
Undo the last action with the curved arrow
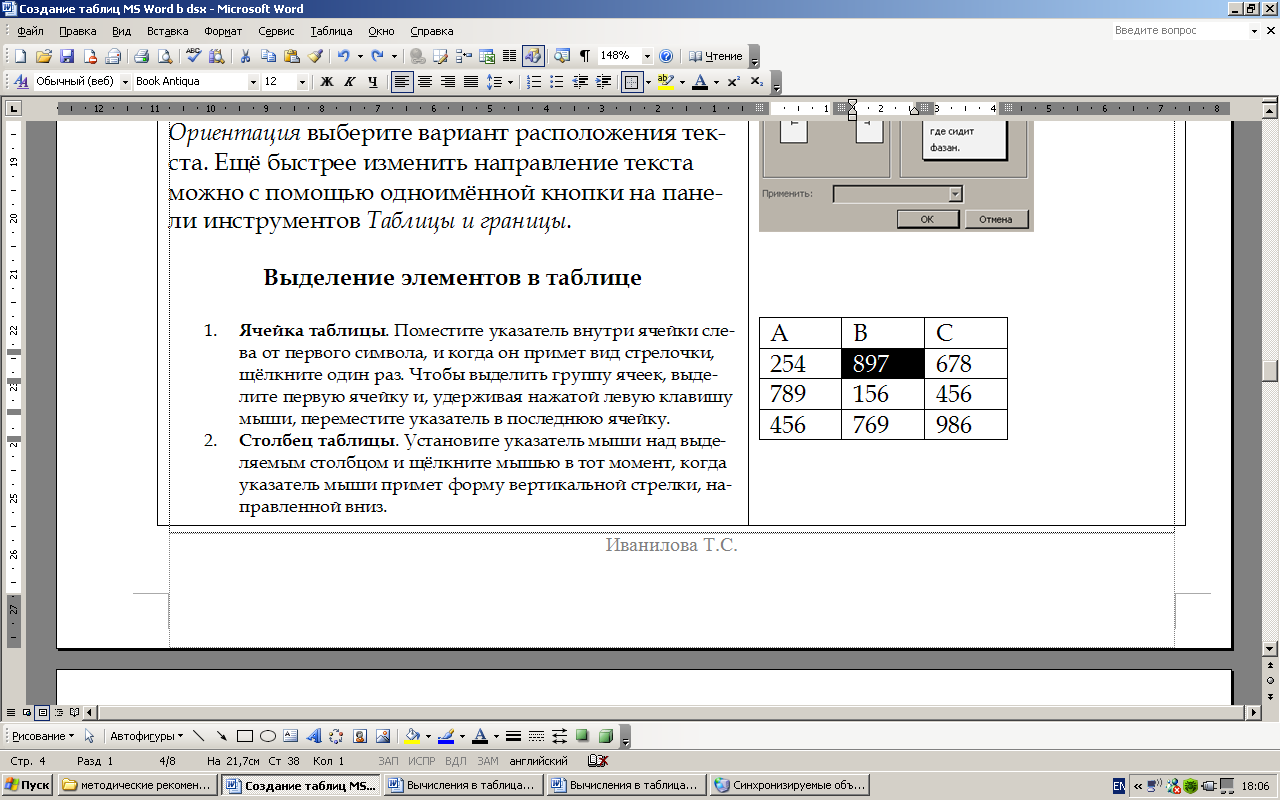point(343,56)
